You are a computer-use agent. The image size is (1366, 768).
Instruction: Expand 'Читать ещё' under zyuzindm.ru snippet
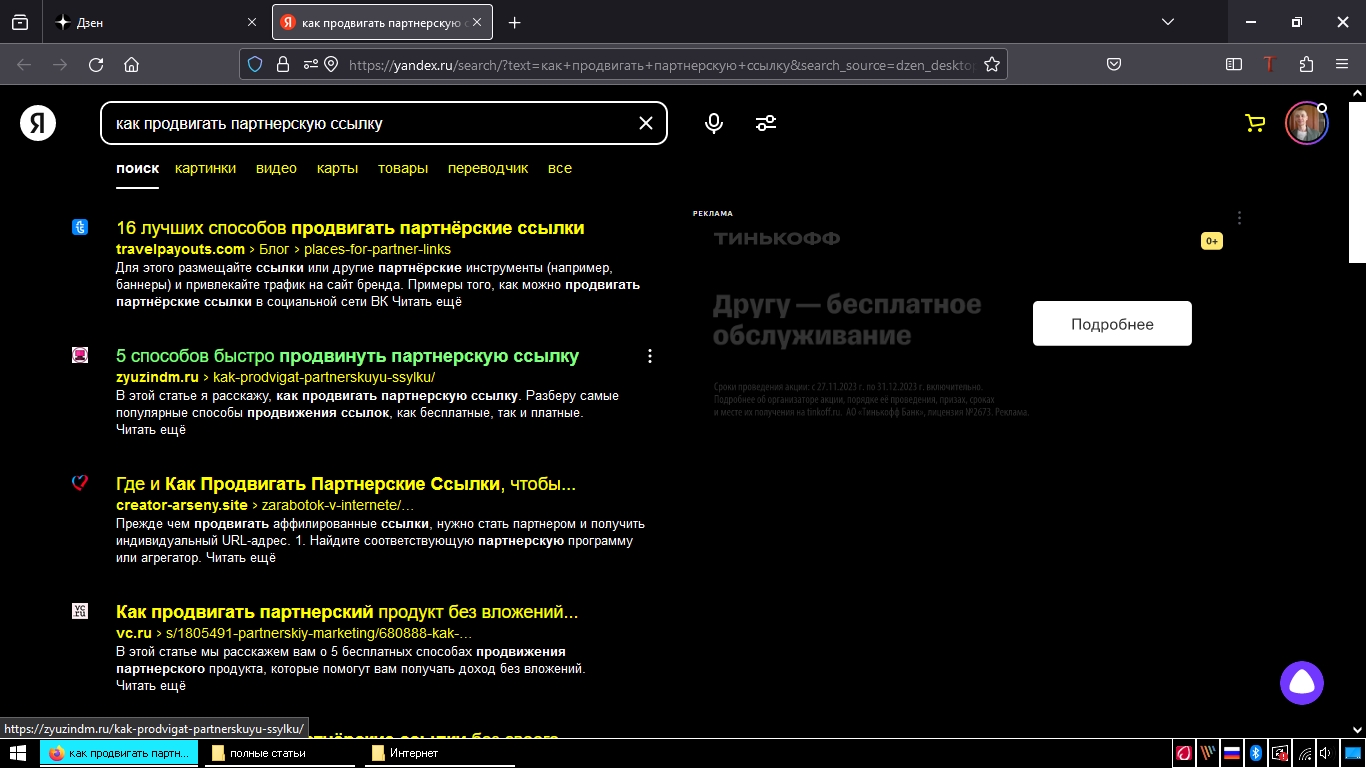point(151,430)
